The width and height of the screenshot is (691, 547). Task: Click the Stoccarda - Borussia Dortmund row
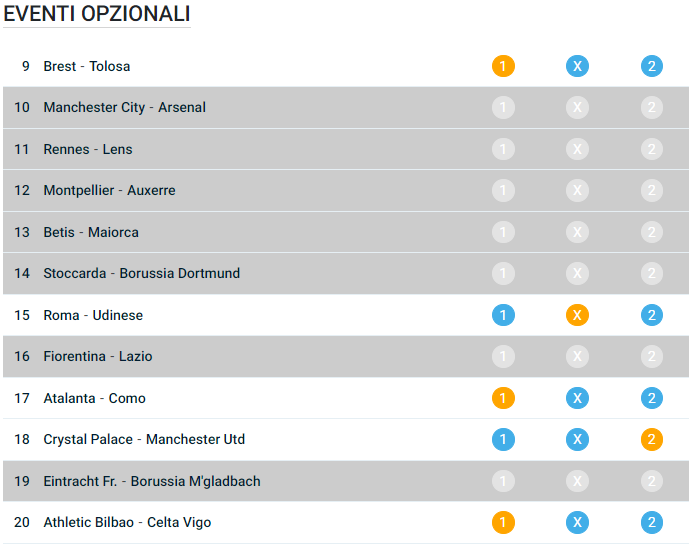point(141,274)
